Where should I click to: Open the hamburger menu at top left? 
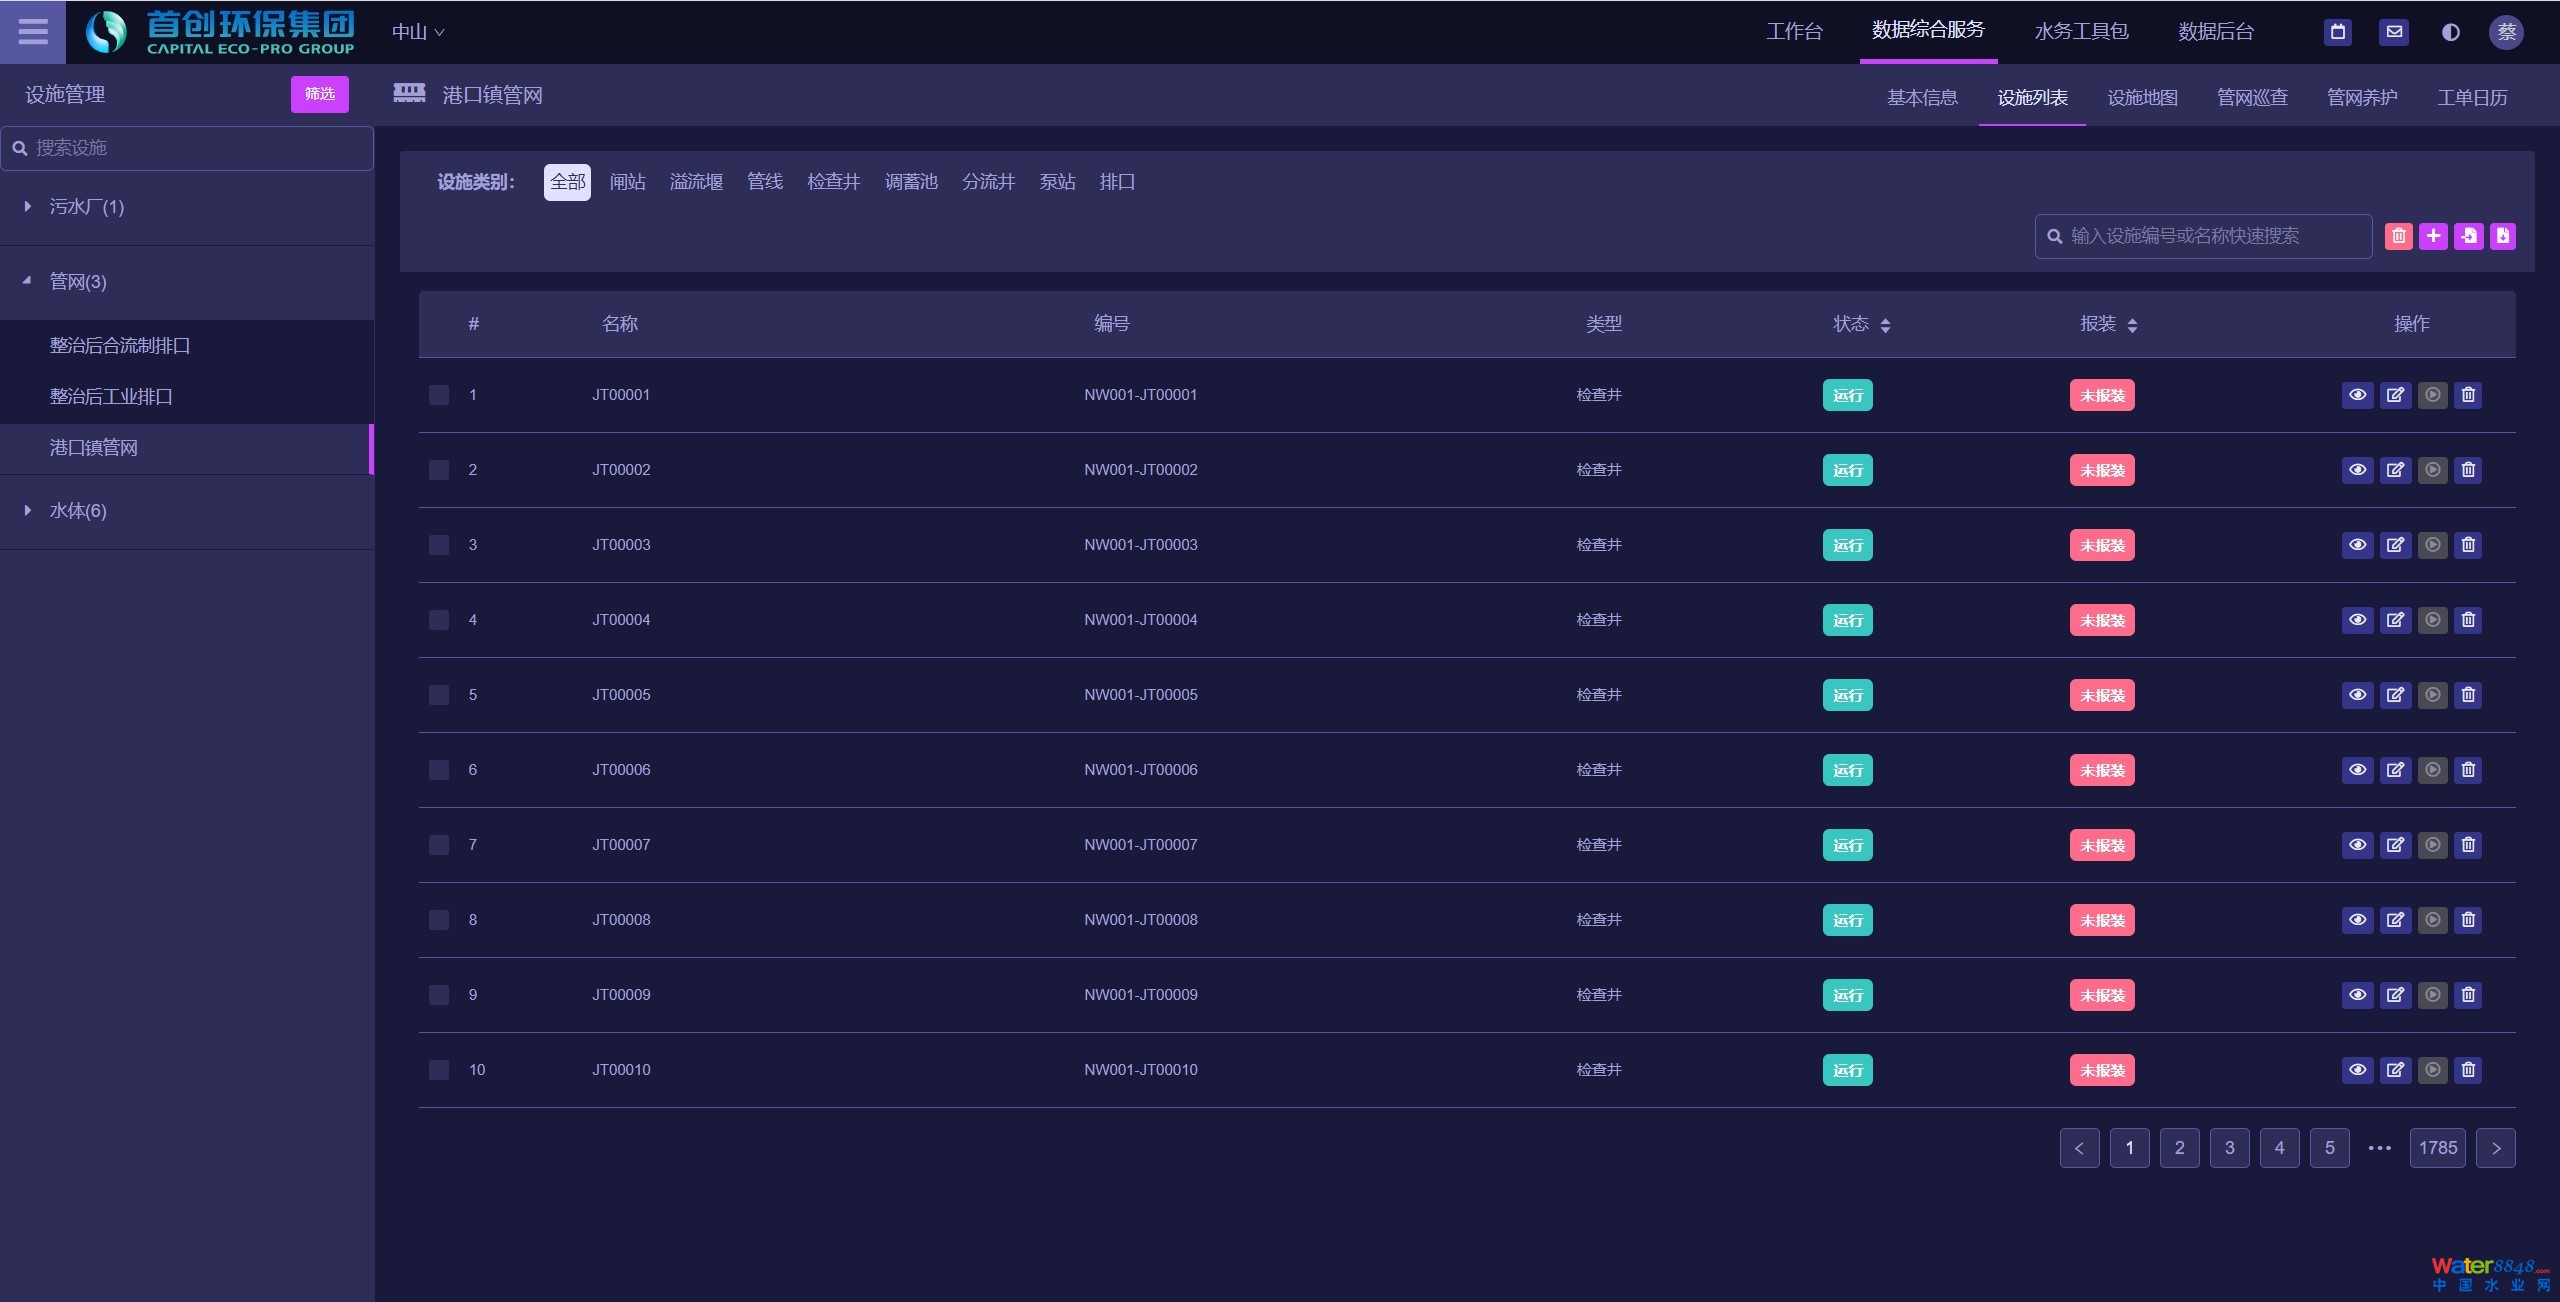[32, 32]
